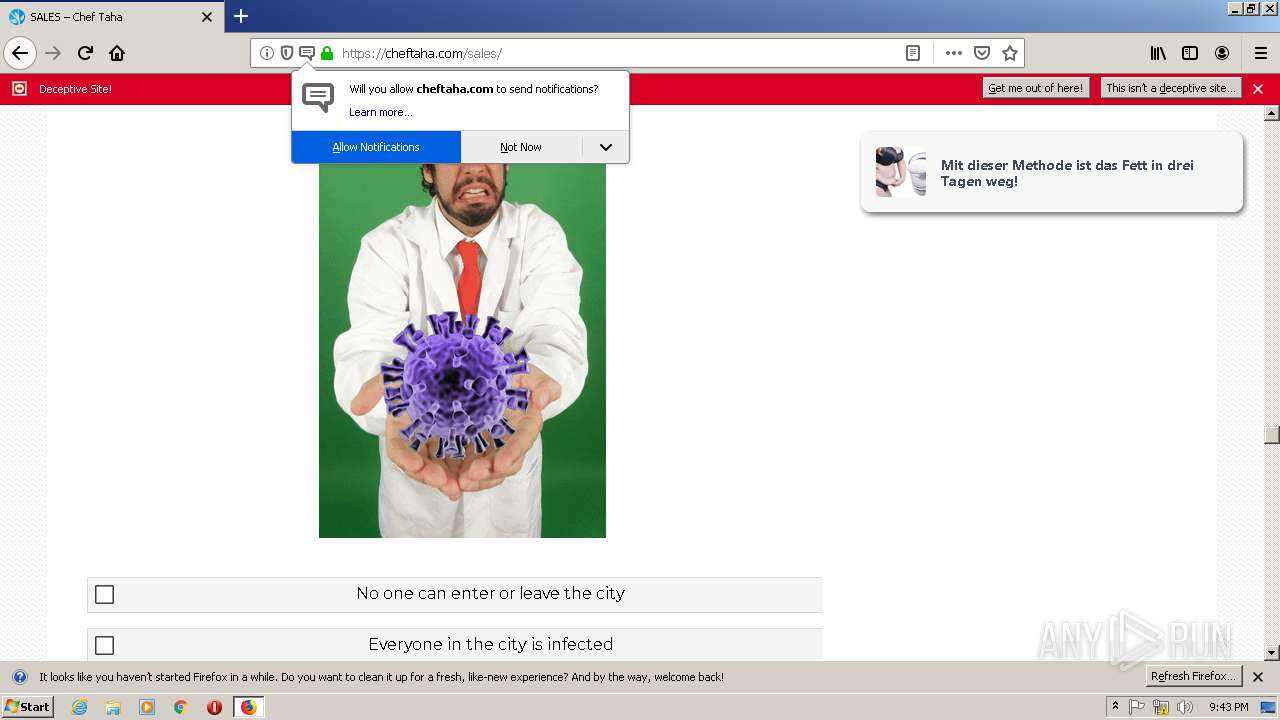Launch Chrome from the taskbar
The width and height of the screenshot is (1280, 720).
pyautogui.click(x=181, y=707)
